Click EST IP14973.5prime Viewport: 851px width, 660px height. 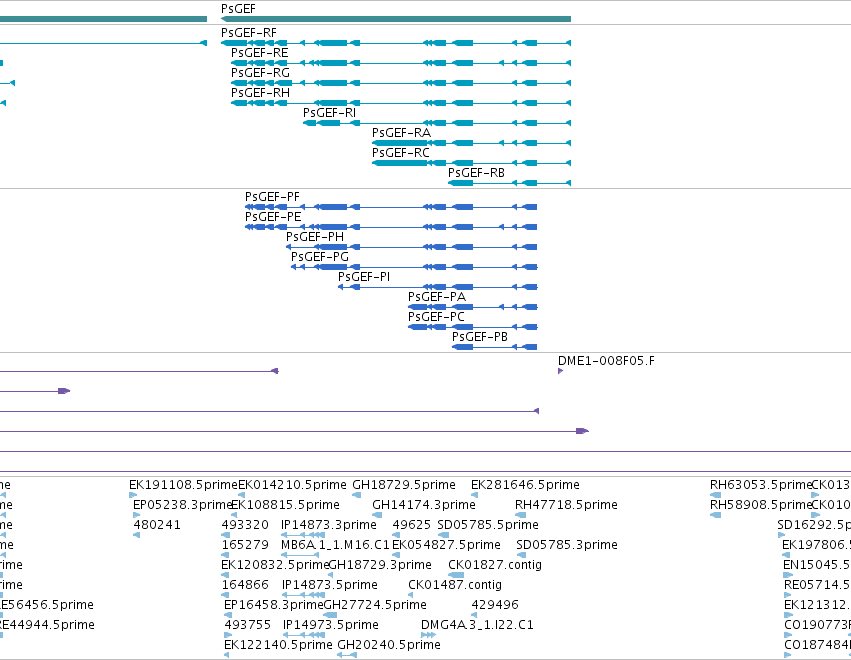[x=331, y=625]
